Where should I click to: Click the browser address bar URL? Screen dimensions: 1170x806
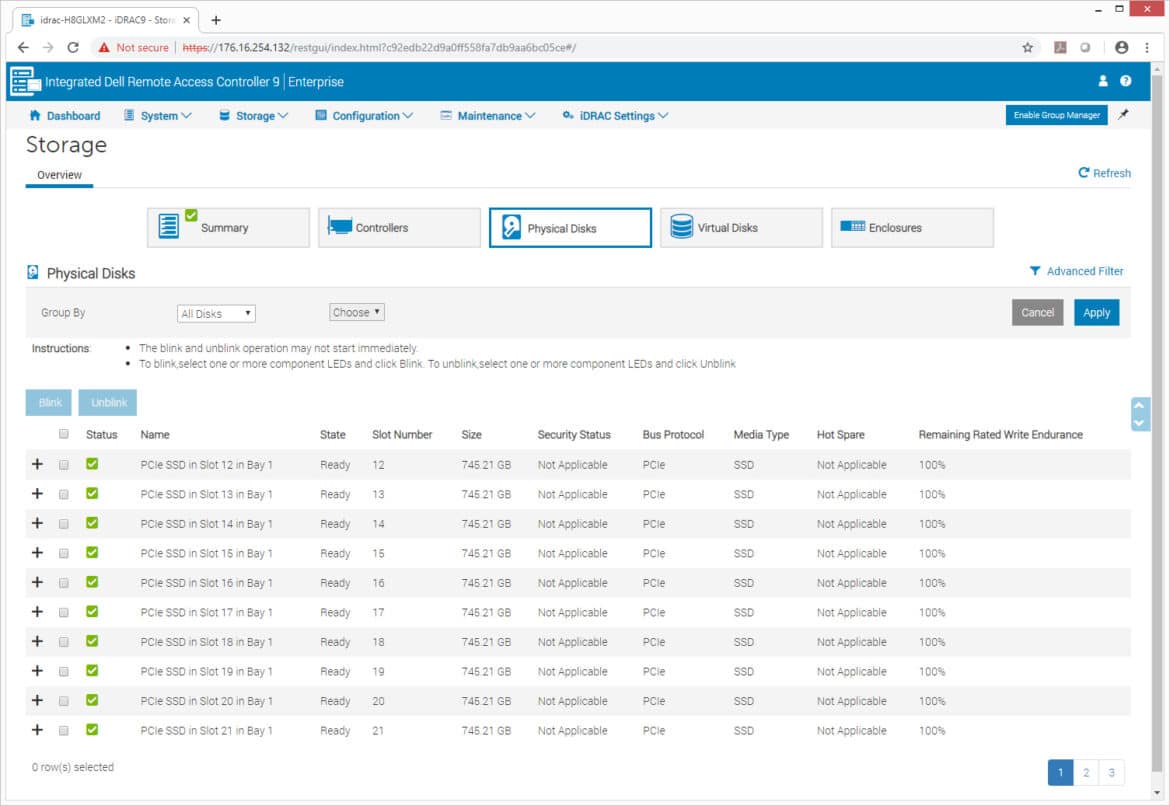[379, 48]
